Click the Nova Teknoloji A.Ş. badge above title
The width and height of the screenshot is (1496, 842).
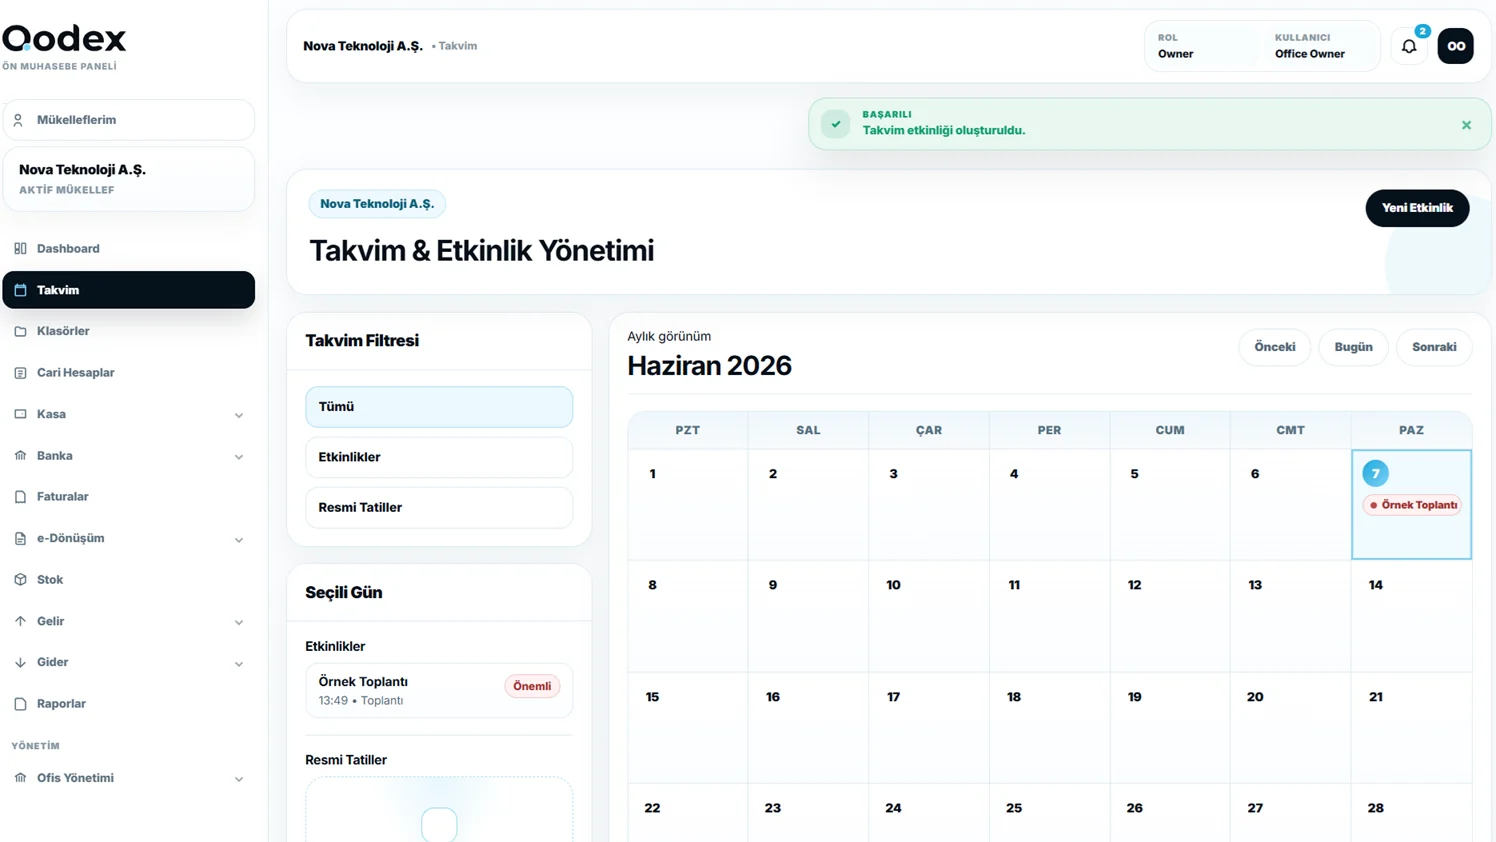tap(377, 204)
